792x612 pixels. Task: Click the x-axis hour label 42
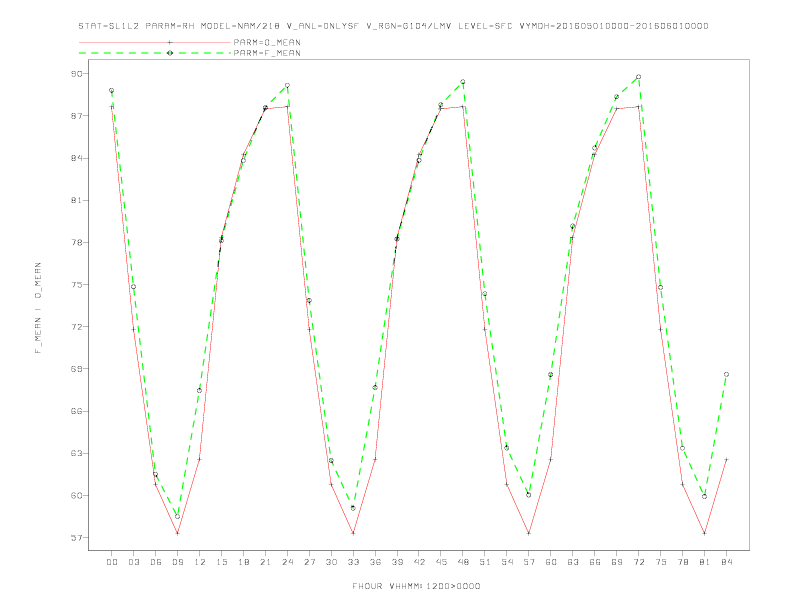tap(419, 562)
